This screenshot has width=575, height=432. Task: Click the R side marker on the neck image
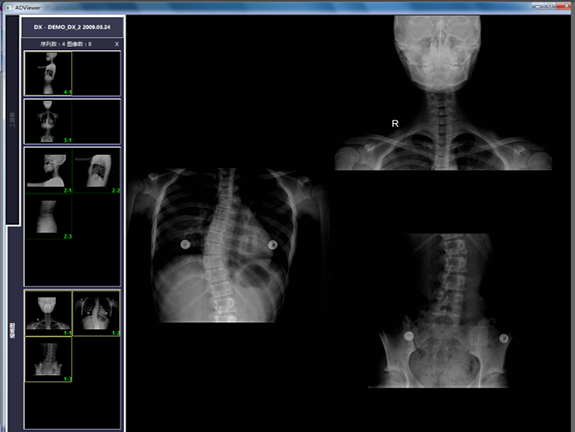pyautogui.click(x=395, y=124)
